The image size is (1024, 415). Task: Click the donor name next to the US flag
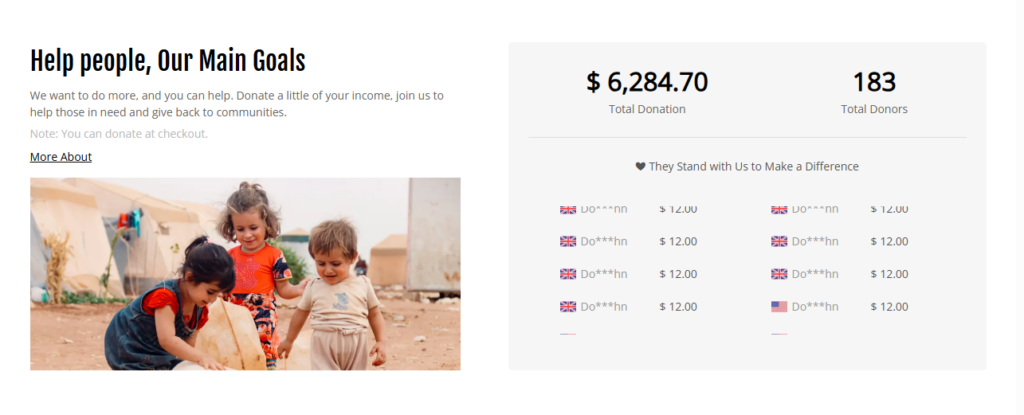[x=815, y=307]
